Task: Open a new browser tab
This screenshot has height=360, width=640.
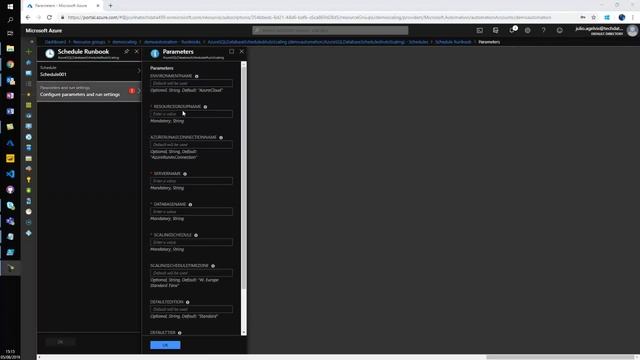Action: [x=110, y=6]
